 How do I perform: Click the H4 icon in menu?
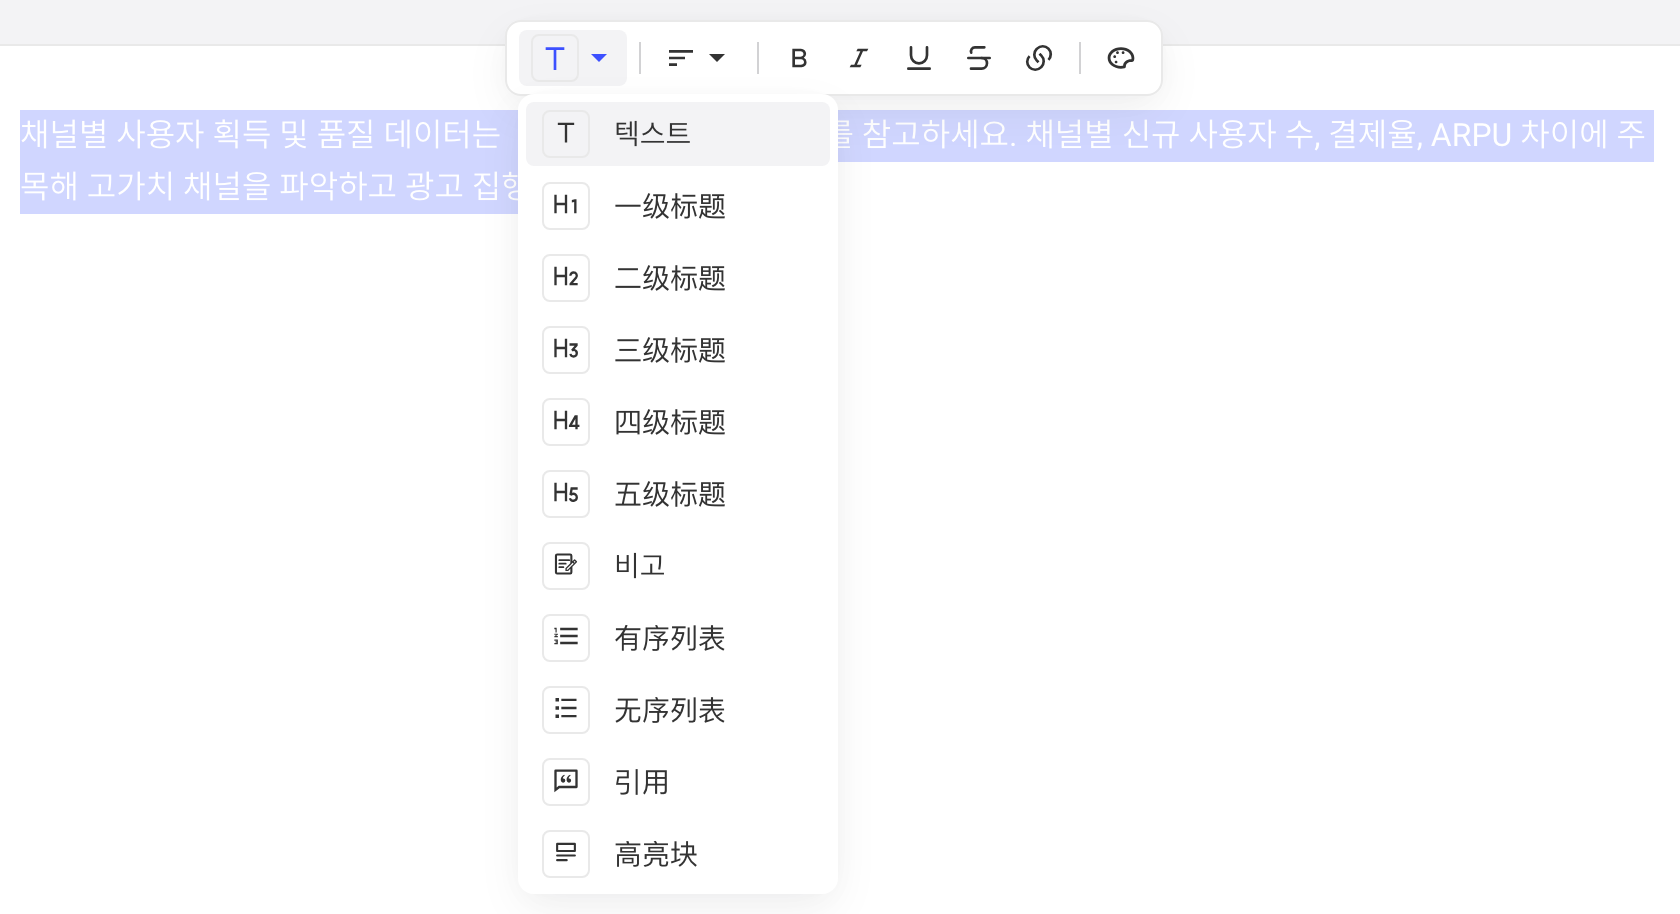tap(566, 422)
